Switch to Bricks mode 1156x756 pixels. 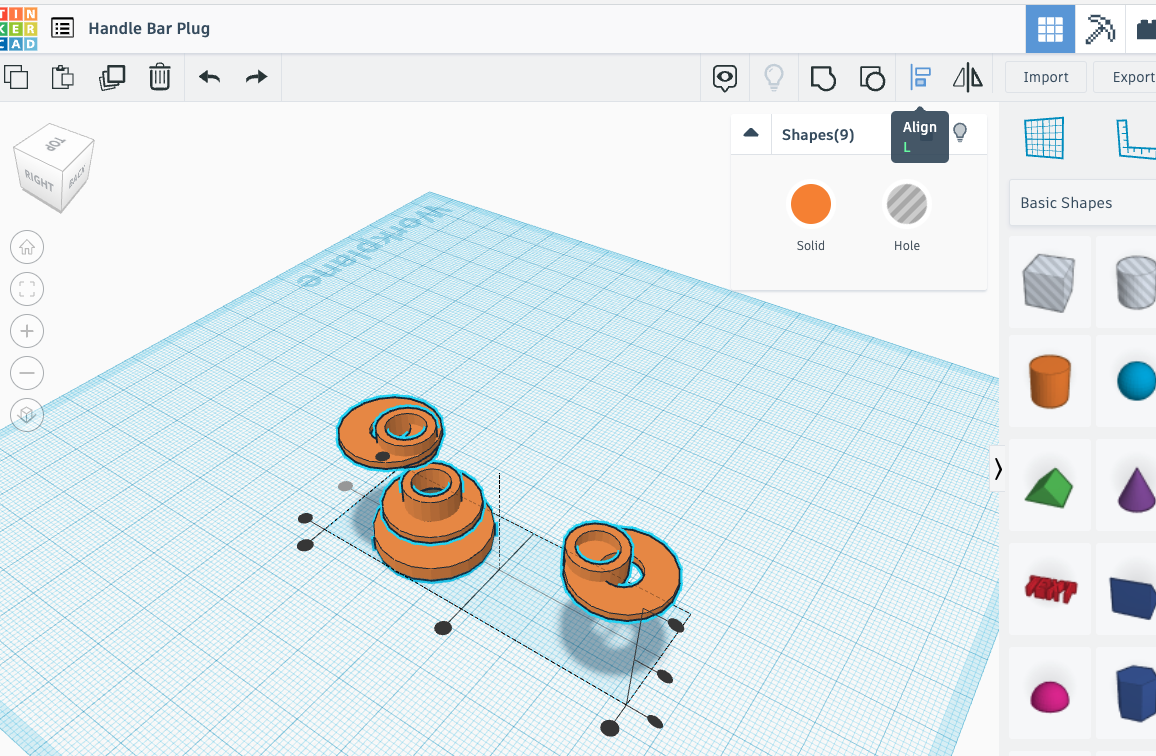(x=1143, y=30)
